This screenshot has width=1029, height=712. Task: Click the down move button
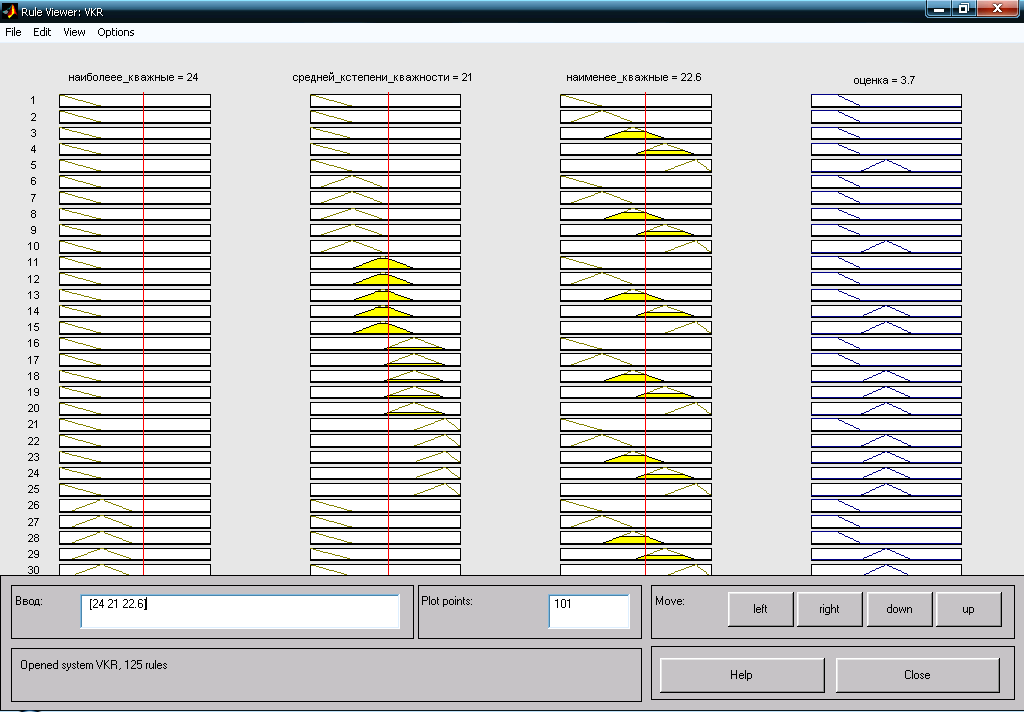pos(899,609)
